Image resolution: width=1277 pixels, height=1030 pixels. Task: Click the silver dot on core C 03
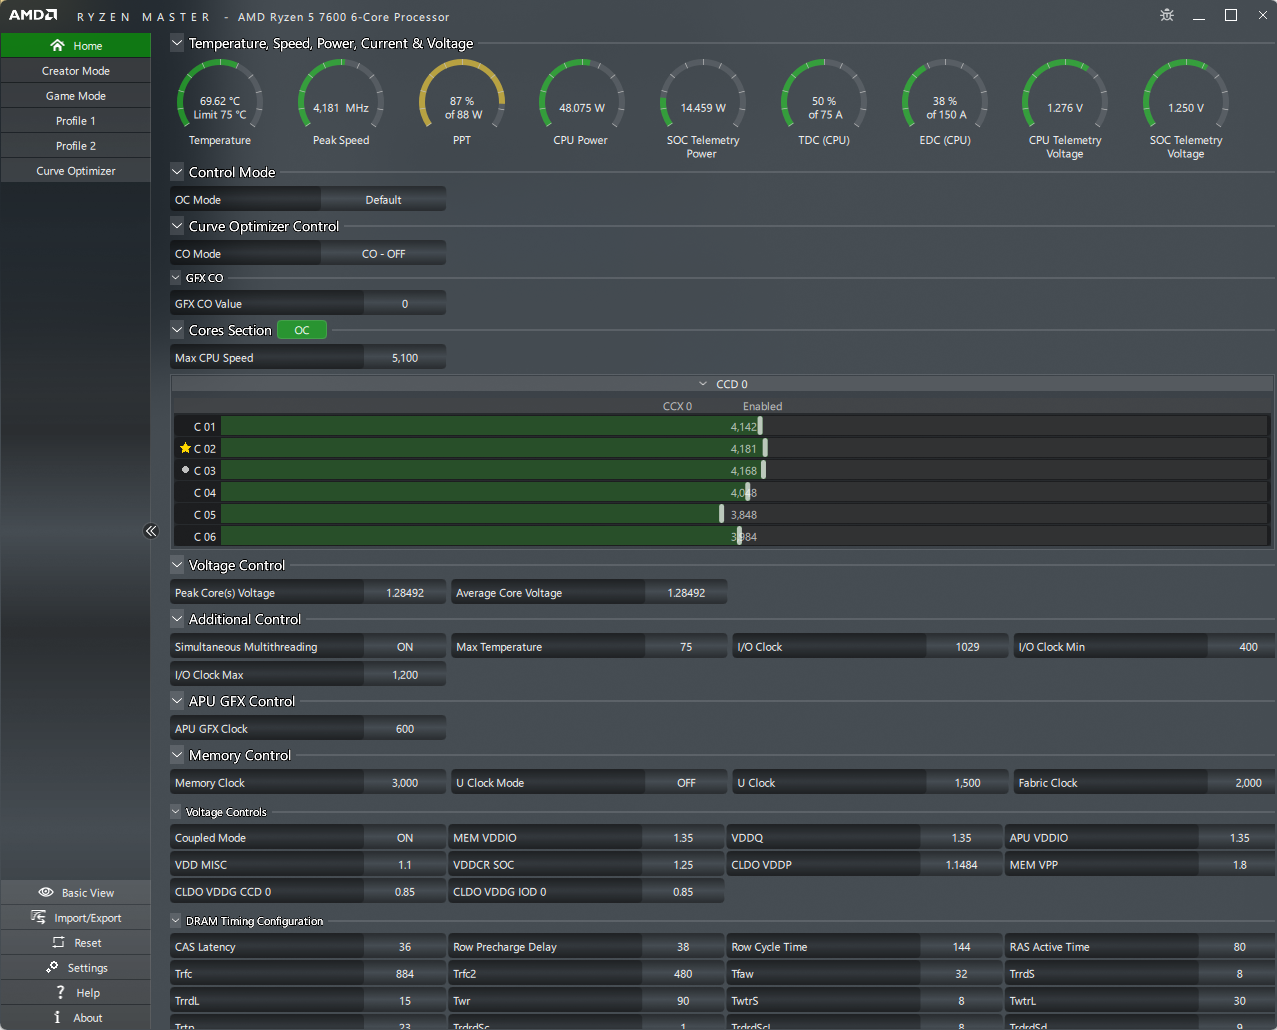185,470
